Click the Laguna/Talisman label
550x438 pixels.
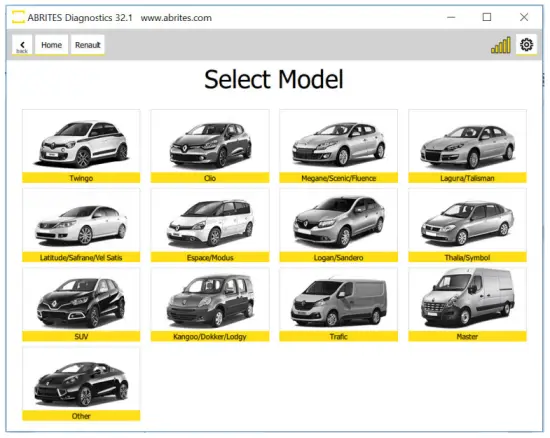click(x=467, y=178)
